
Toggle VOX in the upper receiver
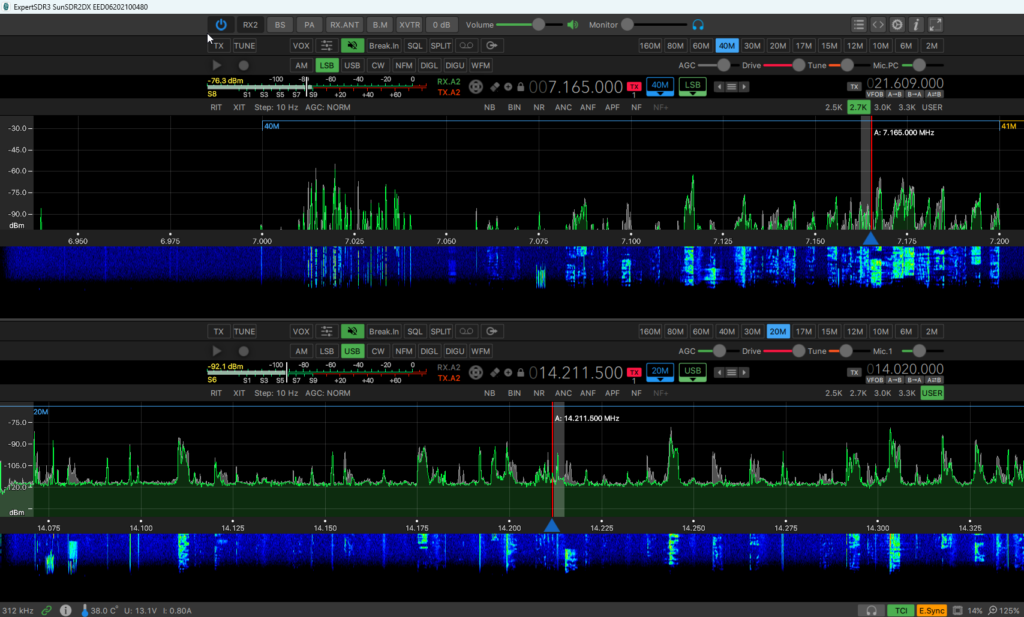point(301,45)
